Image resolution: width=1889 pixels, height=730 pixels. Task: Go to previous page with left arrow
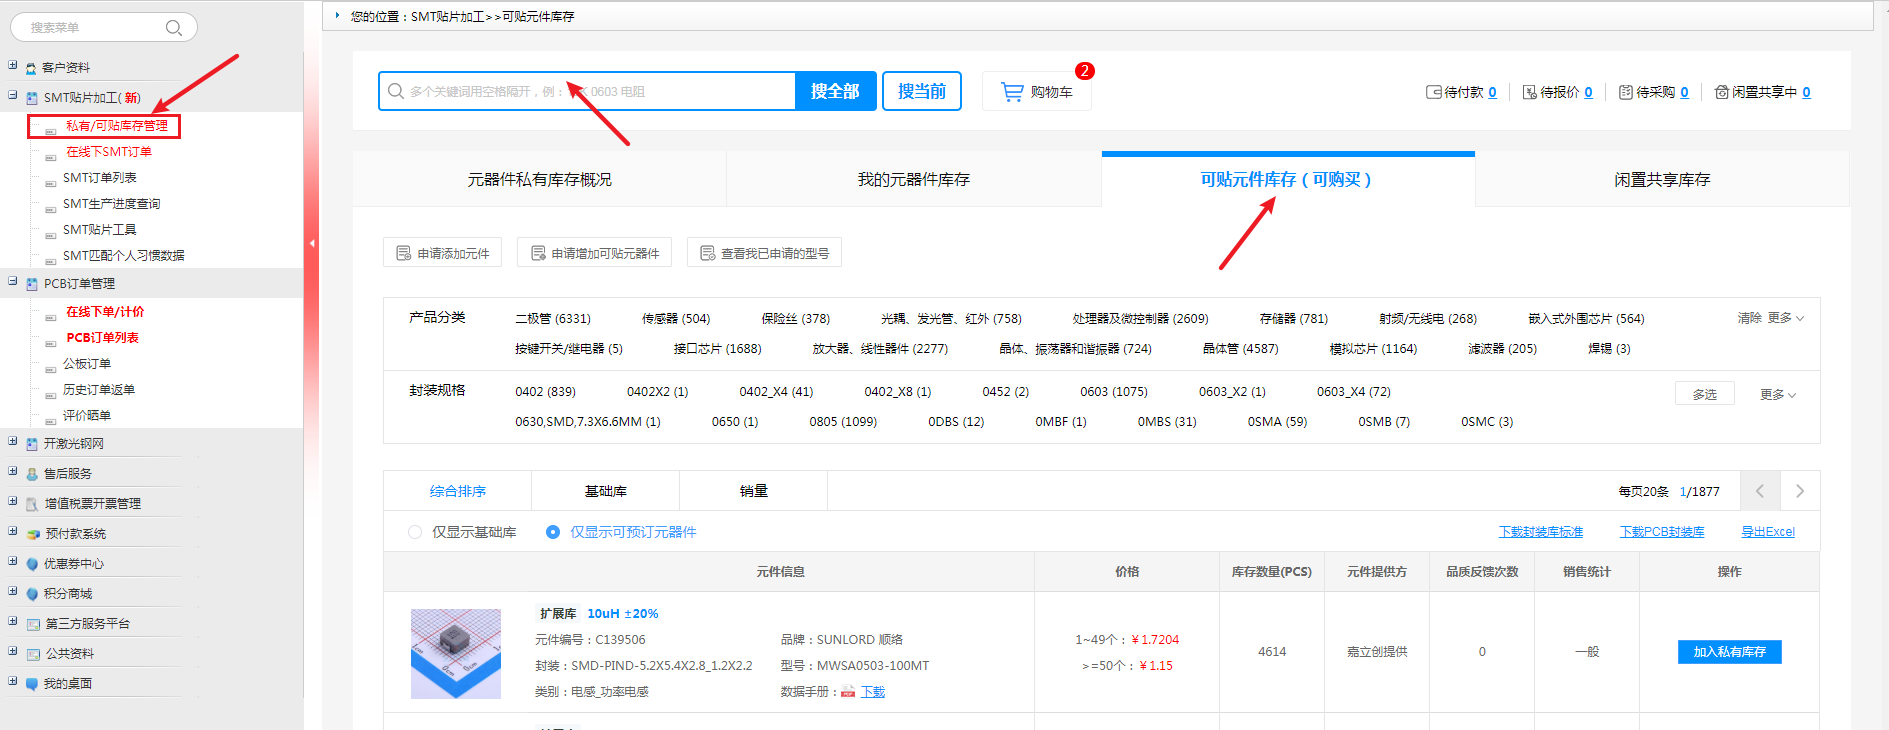click(x=1760, y=491)
